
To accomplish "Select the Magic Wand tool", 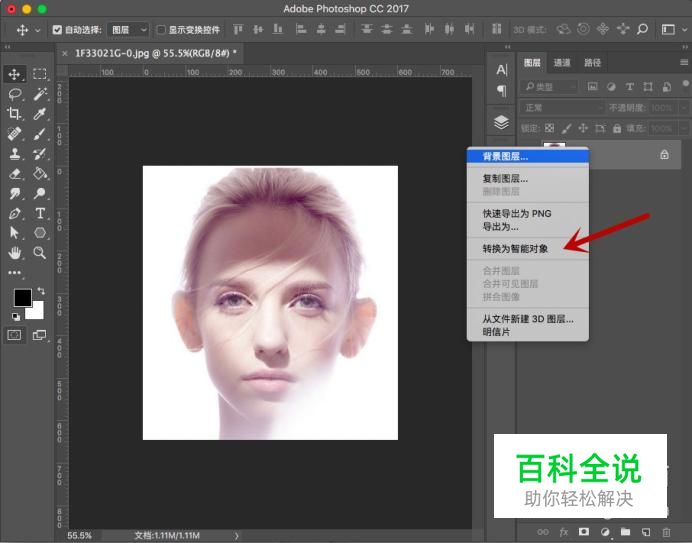I will click(x=40, y=93).
